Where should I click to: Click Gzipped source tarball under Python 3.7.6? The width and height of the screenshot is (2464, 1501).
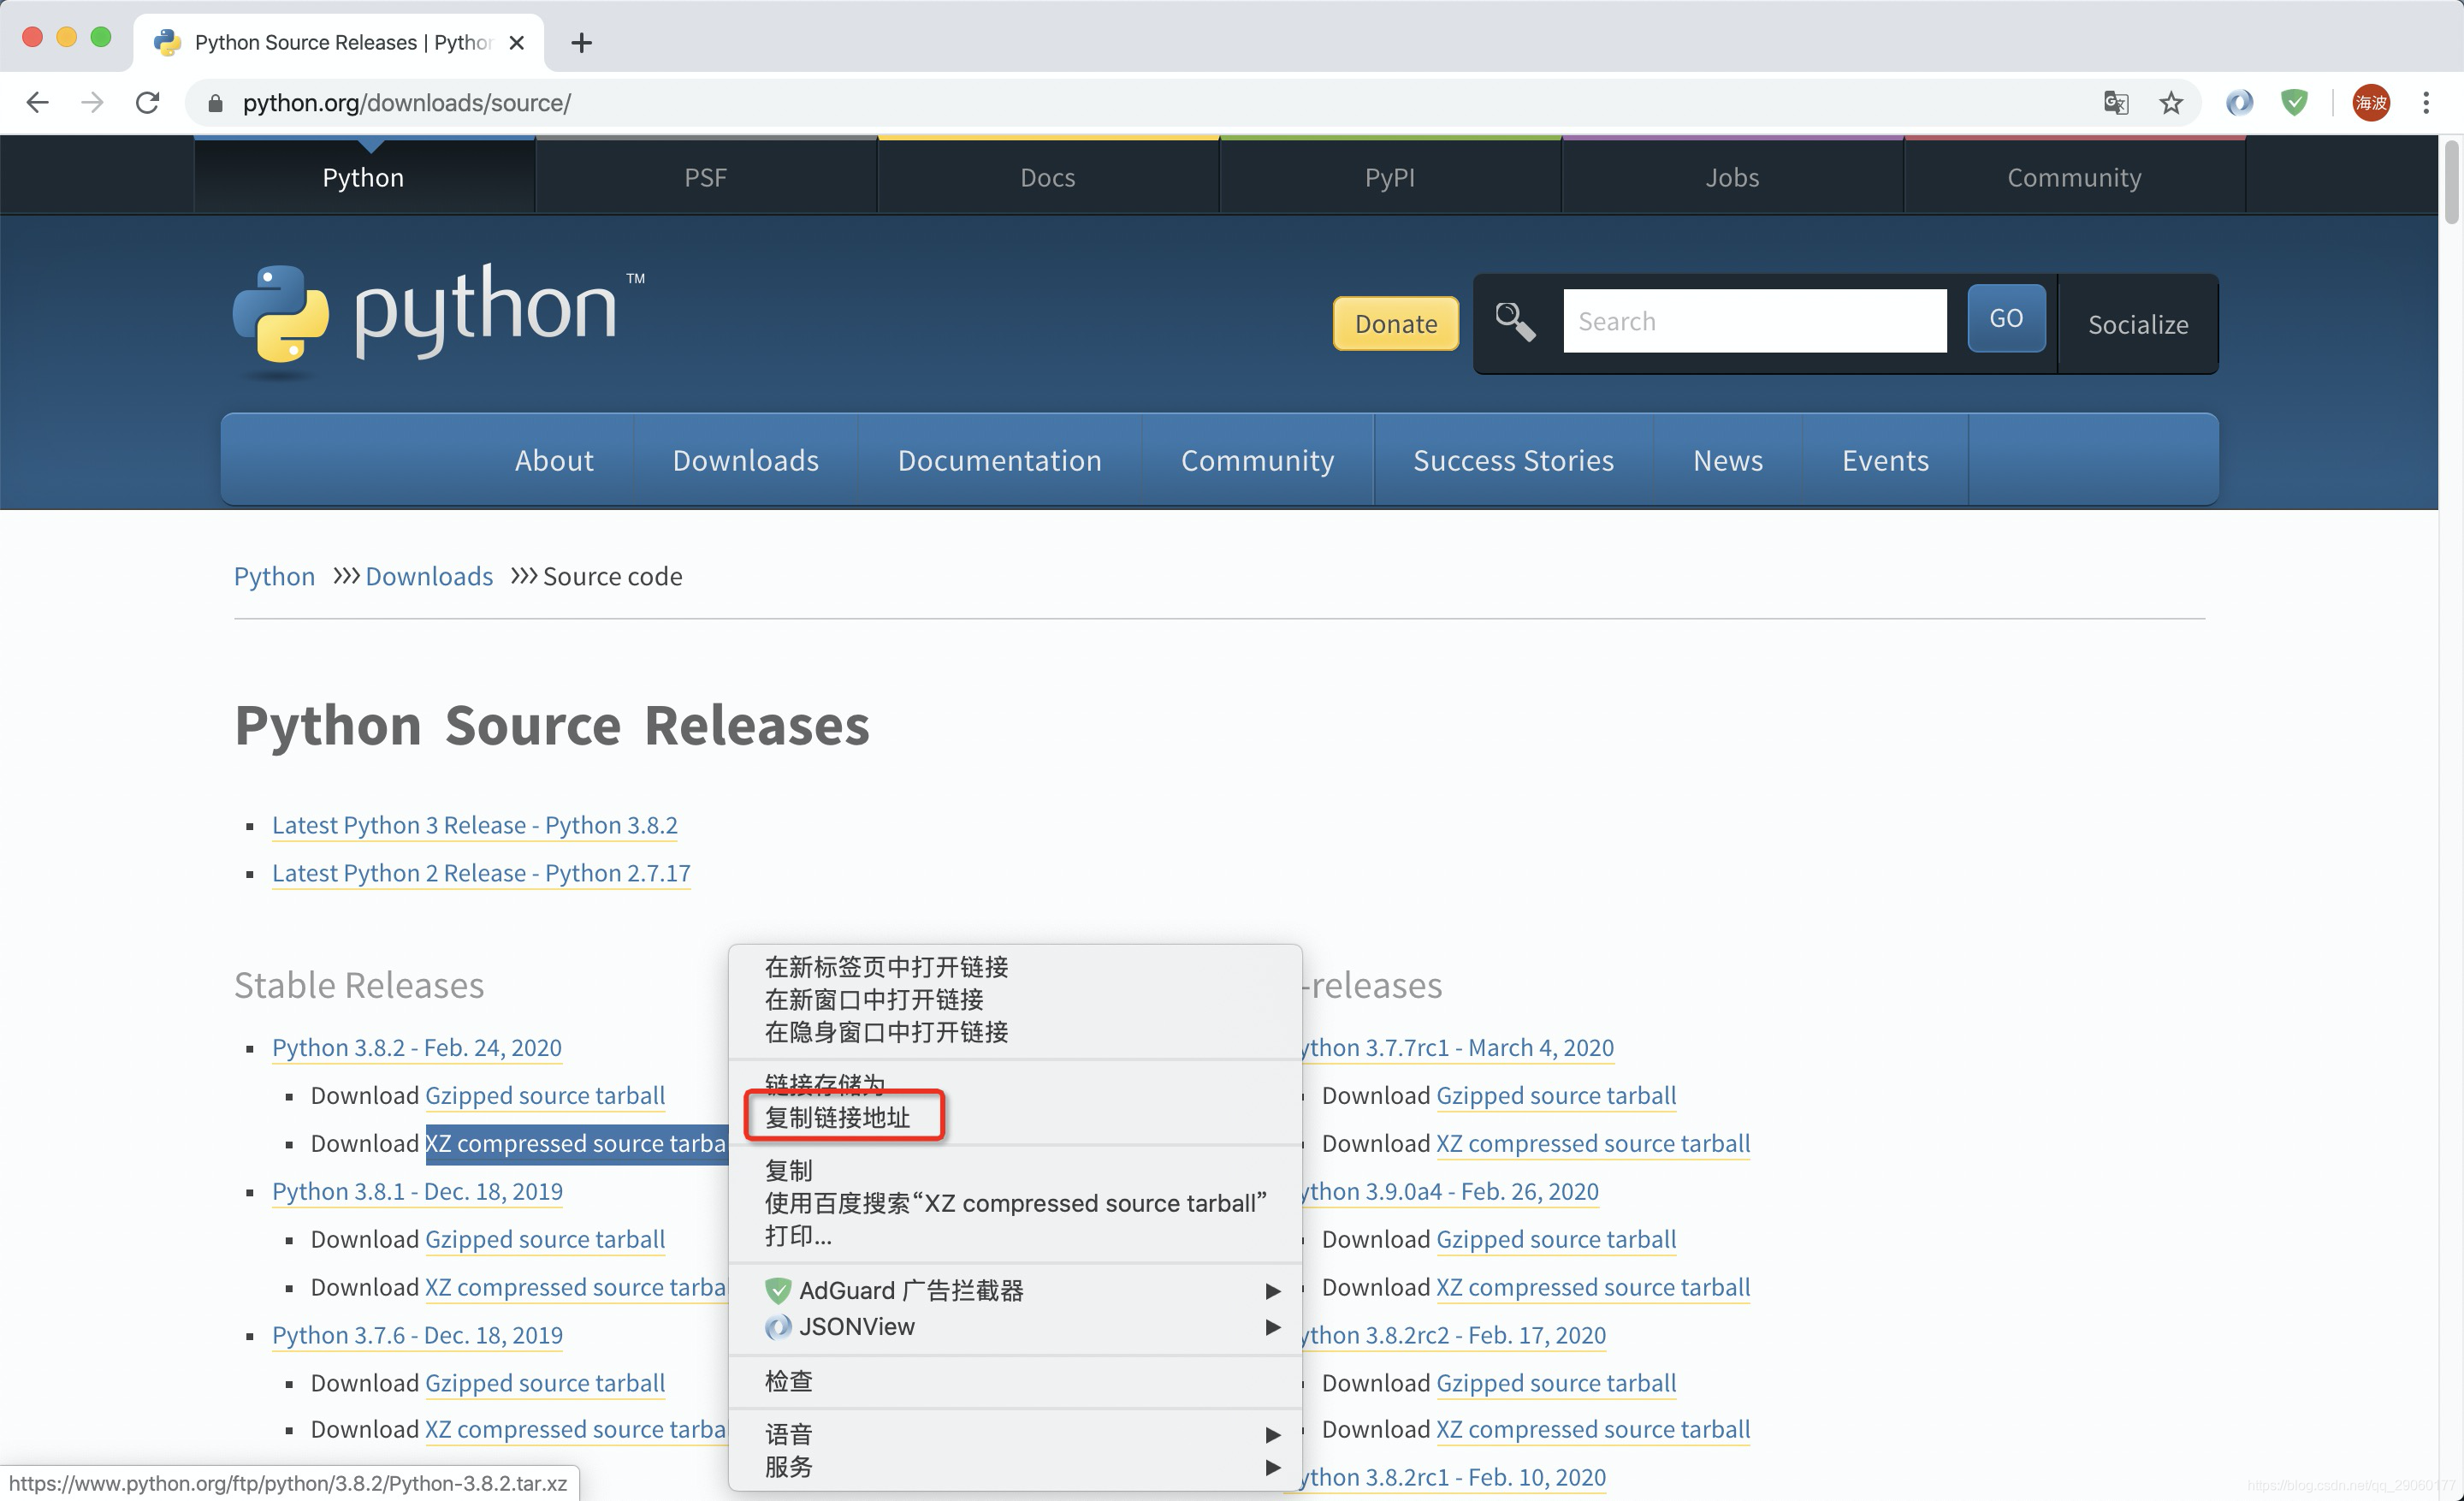pyautogui.click(x=545, y=1383)
